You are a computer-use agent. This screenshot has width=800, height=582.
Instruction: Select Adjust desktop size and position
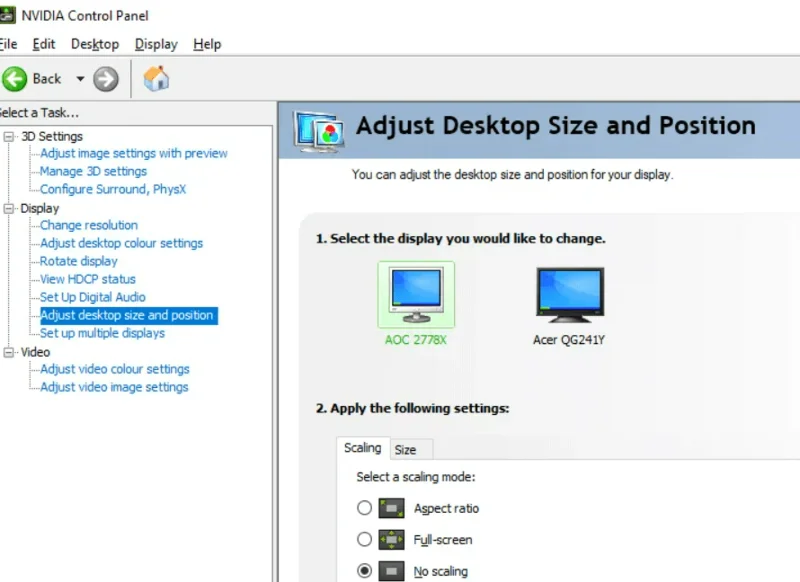[x=129, y=315]
